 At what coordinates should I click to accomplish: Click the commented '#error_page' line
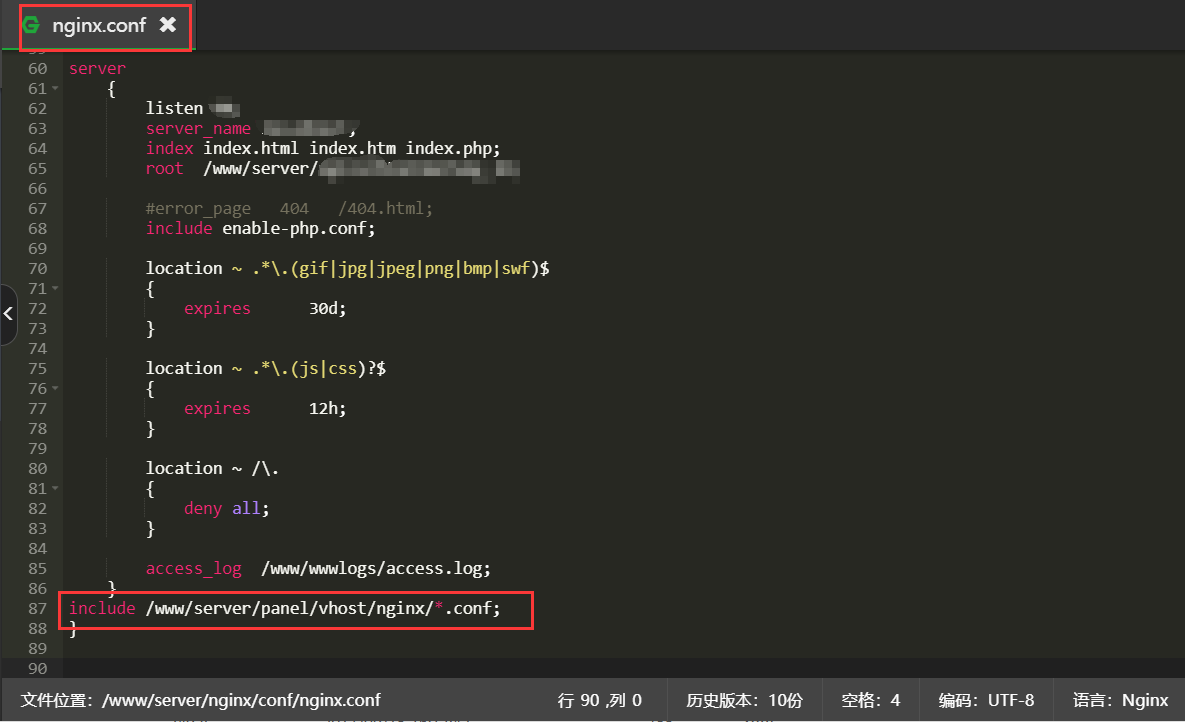point(289,209)
